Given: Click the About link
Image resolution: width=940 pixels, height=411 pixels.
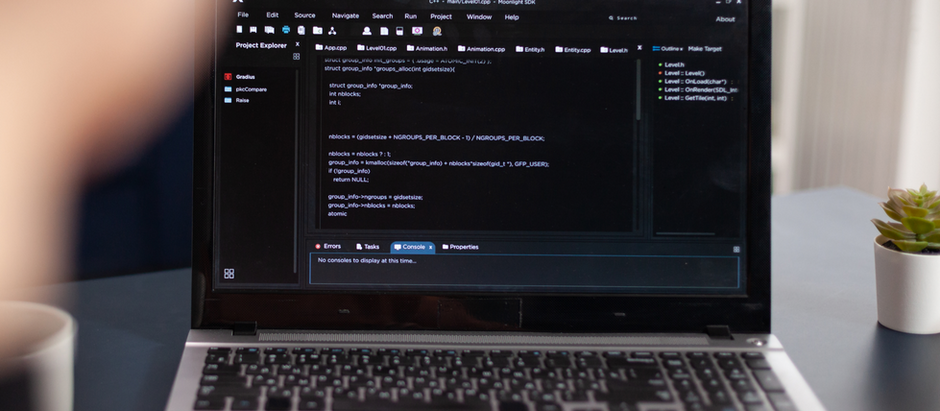Looking at the screenshot, I should coord(725,19).
